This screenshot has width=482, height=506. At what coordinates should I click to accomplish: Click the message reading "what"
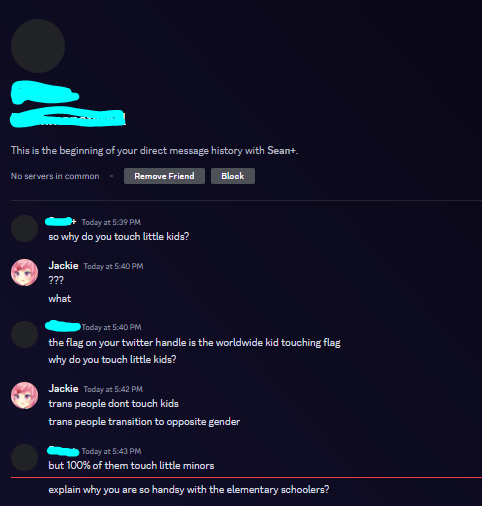pos(60,298)
